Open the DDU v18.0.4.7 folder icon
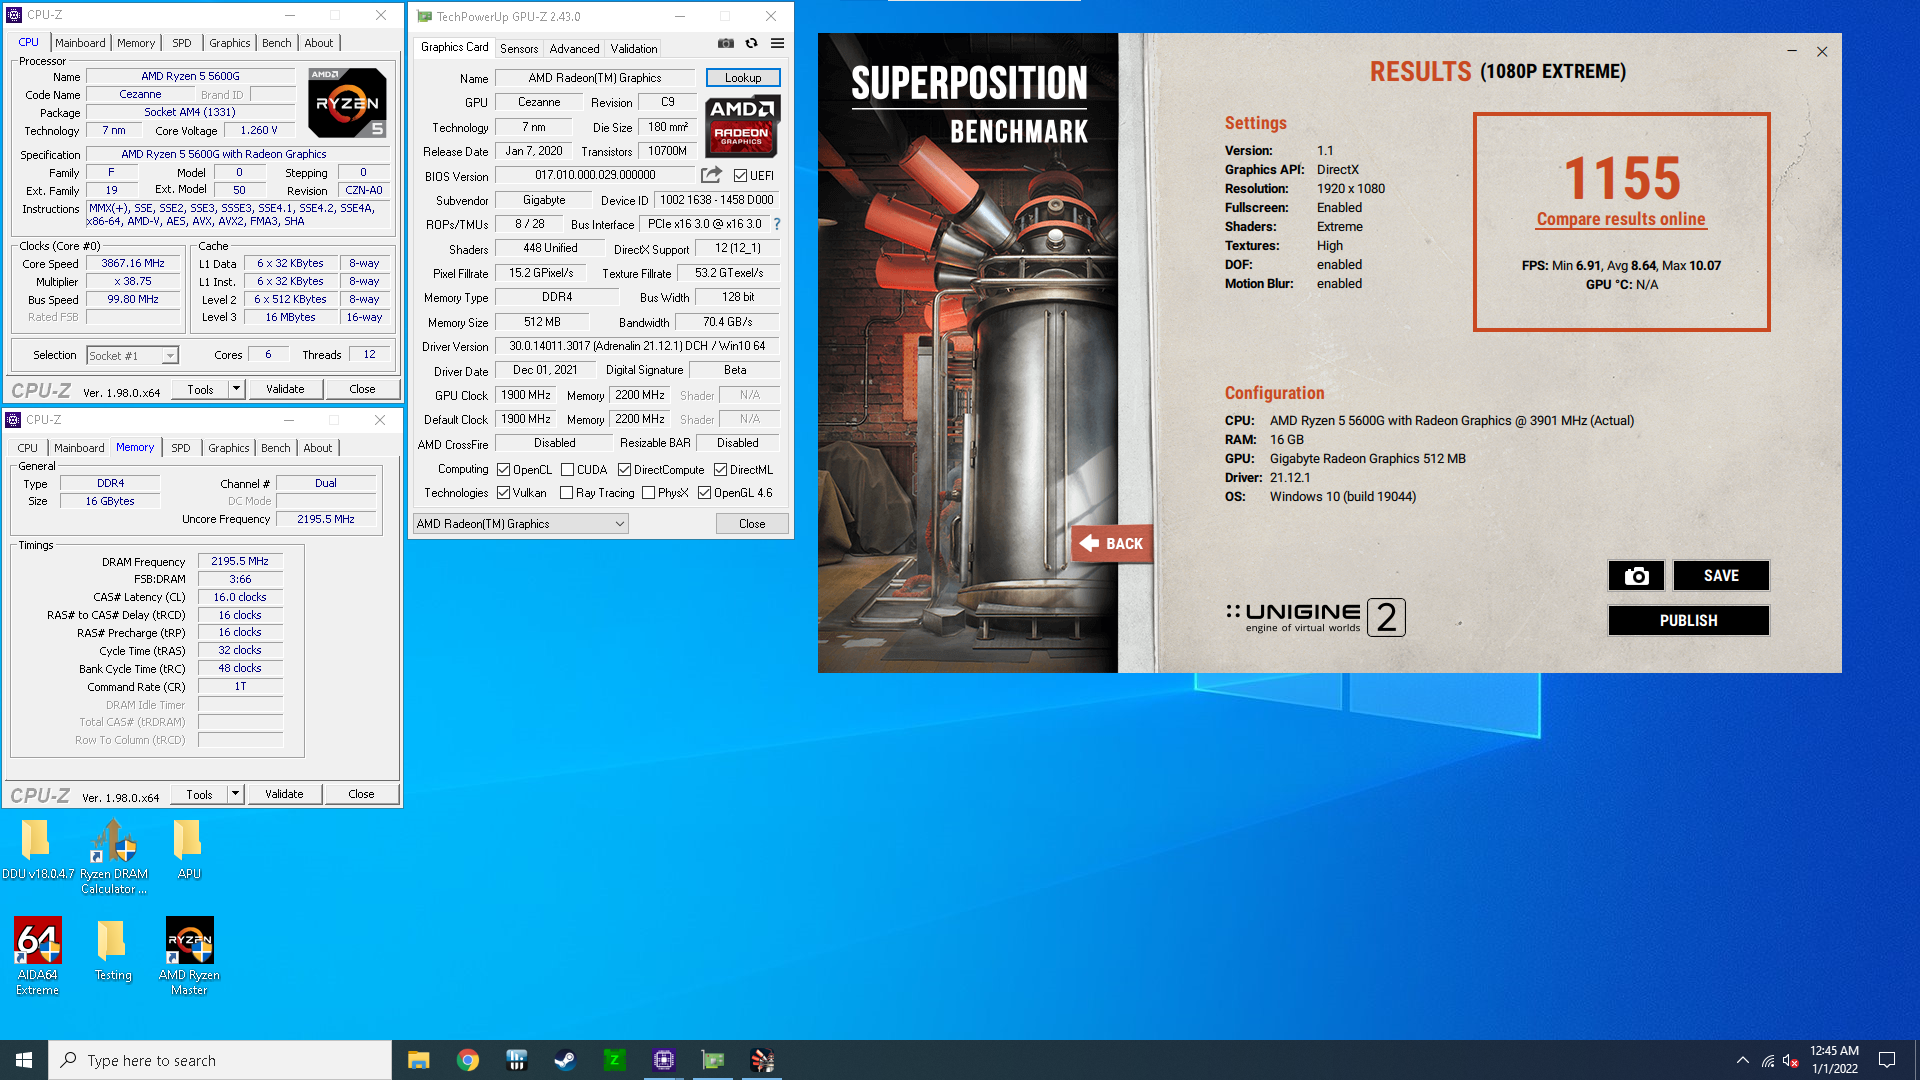 pyautogui.click(x=36, y=849)
